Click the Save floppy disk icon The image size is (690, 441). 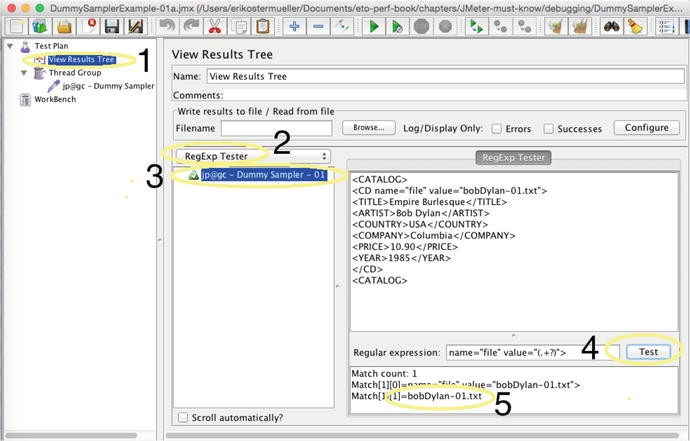pyautogui.click(x=112, y=26)
